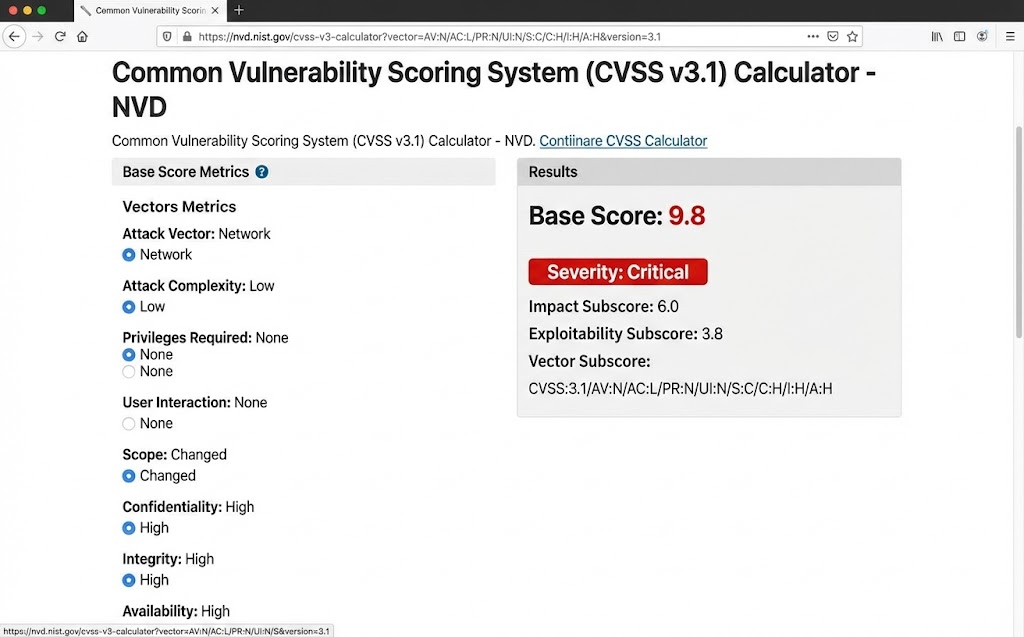1024x637 pixels.
Task: Open the Firefox hamburger menu
Action: [1010, 36]
